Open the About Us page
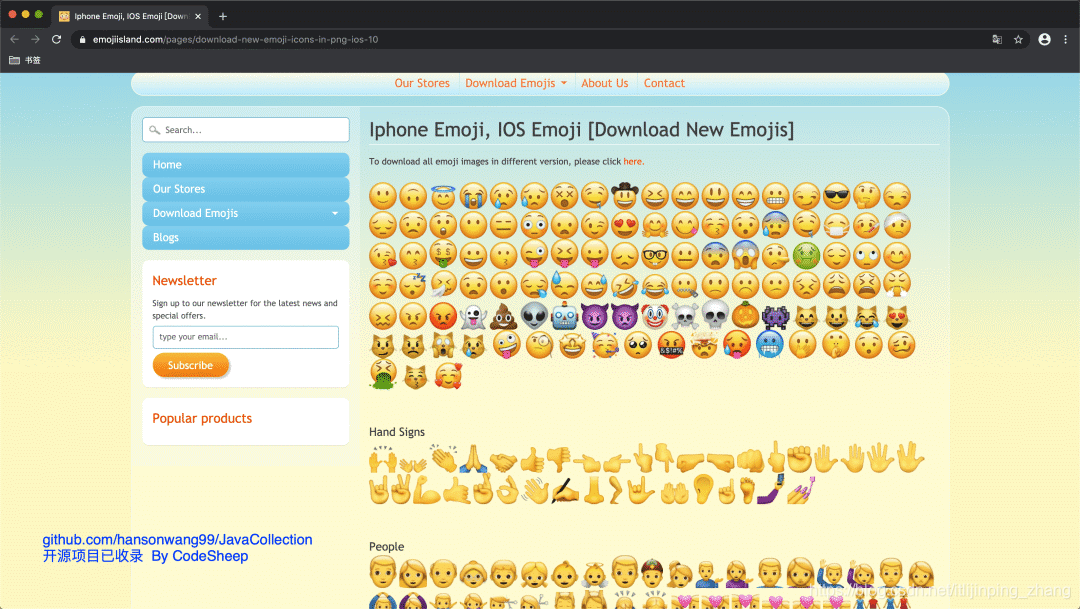The width and height of the screenshot is (1080, 609). (x=605, y=83)
